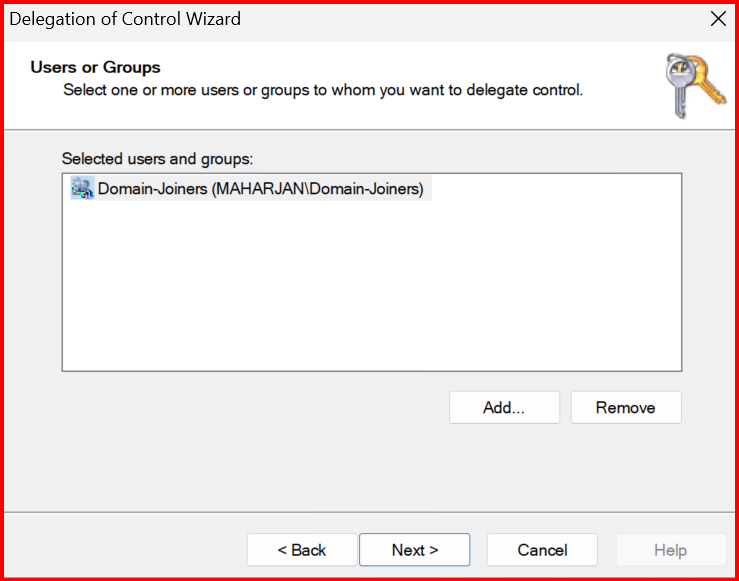Open the Add... users dialog
739x581 pixels.
pos(504,408)
